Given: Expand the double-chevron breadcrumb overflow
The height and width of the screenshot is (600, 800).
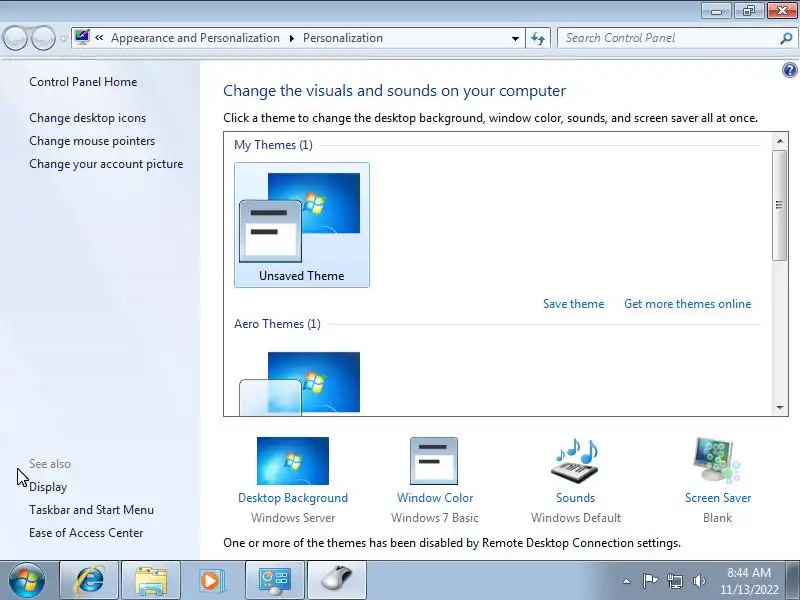Looking at the screenshot, I should [99, 38].
